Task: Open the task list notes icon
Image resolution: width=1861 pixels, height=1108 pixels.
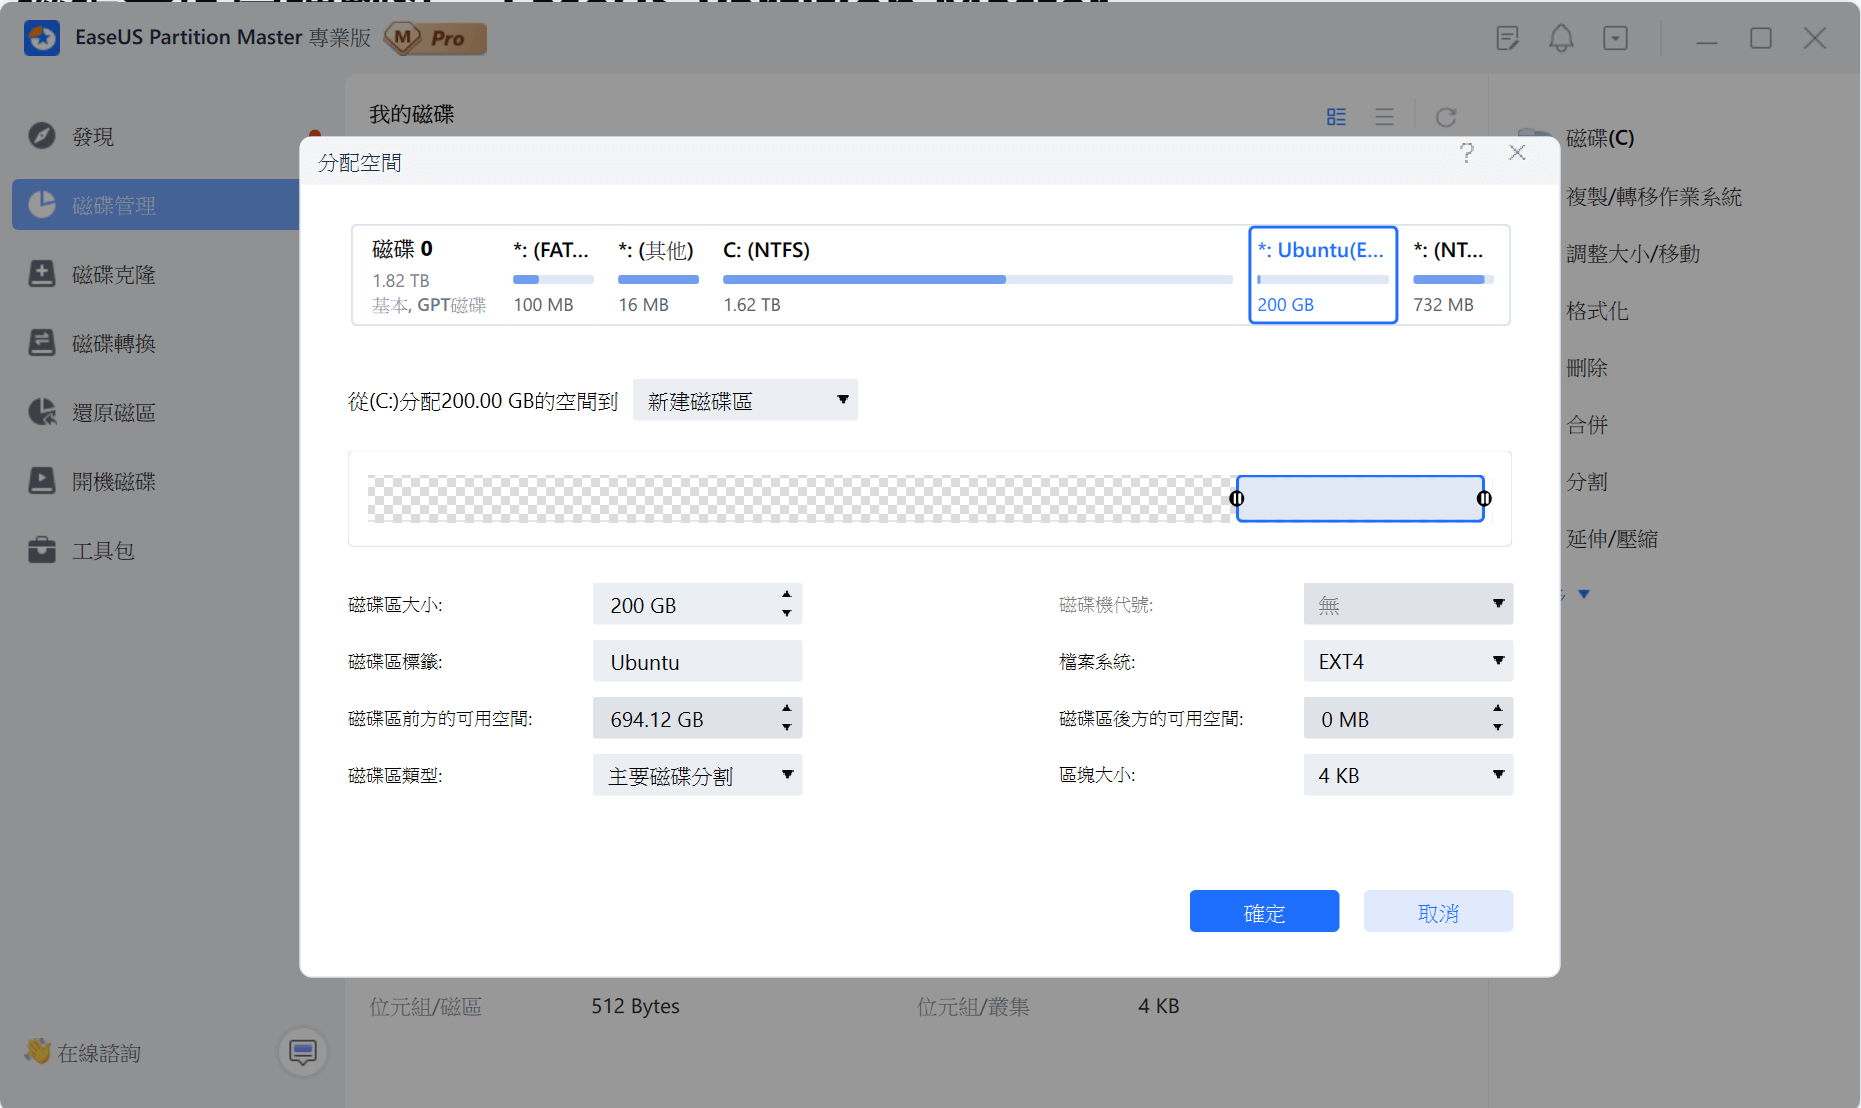Action: pyautogui.click(x=1507, y=38)
